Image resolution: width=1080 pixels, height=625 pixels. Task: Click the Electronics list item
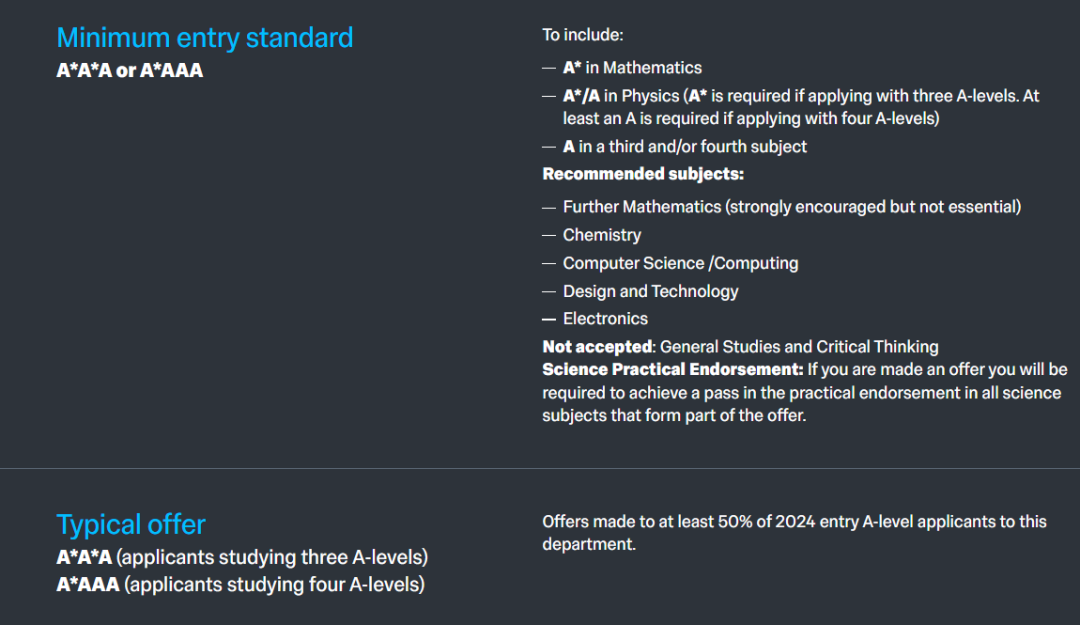point(605,318)
